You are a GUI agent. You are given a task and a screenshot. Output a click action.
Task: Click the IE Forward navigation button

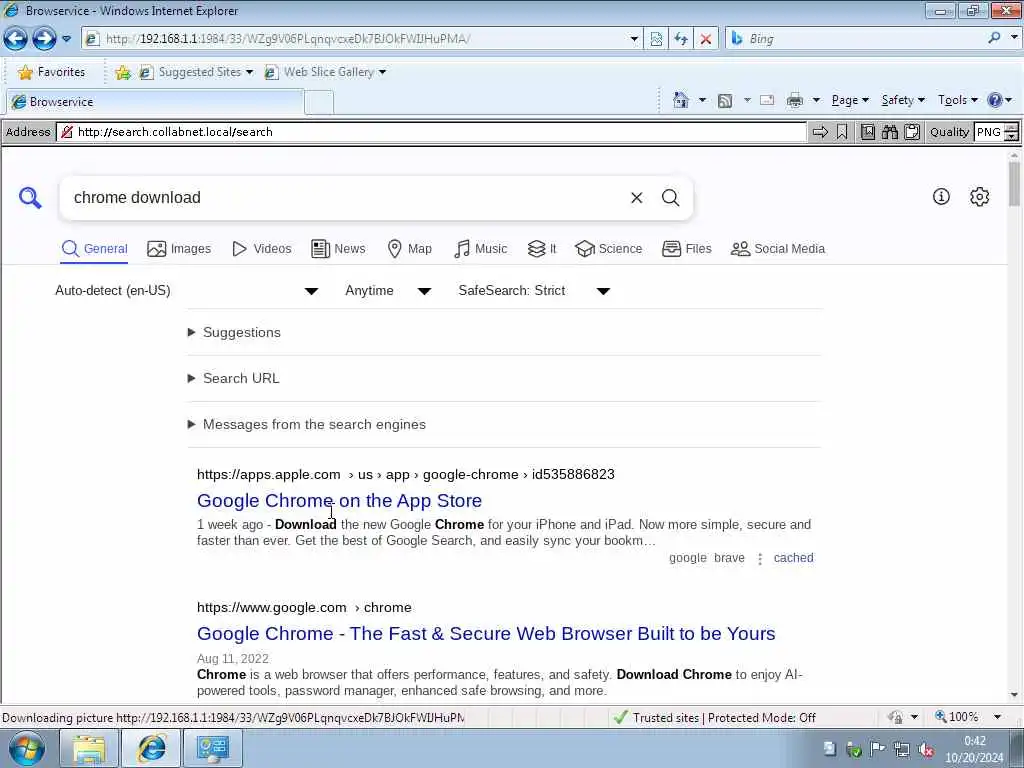(x=44, y=39)
